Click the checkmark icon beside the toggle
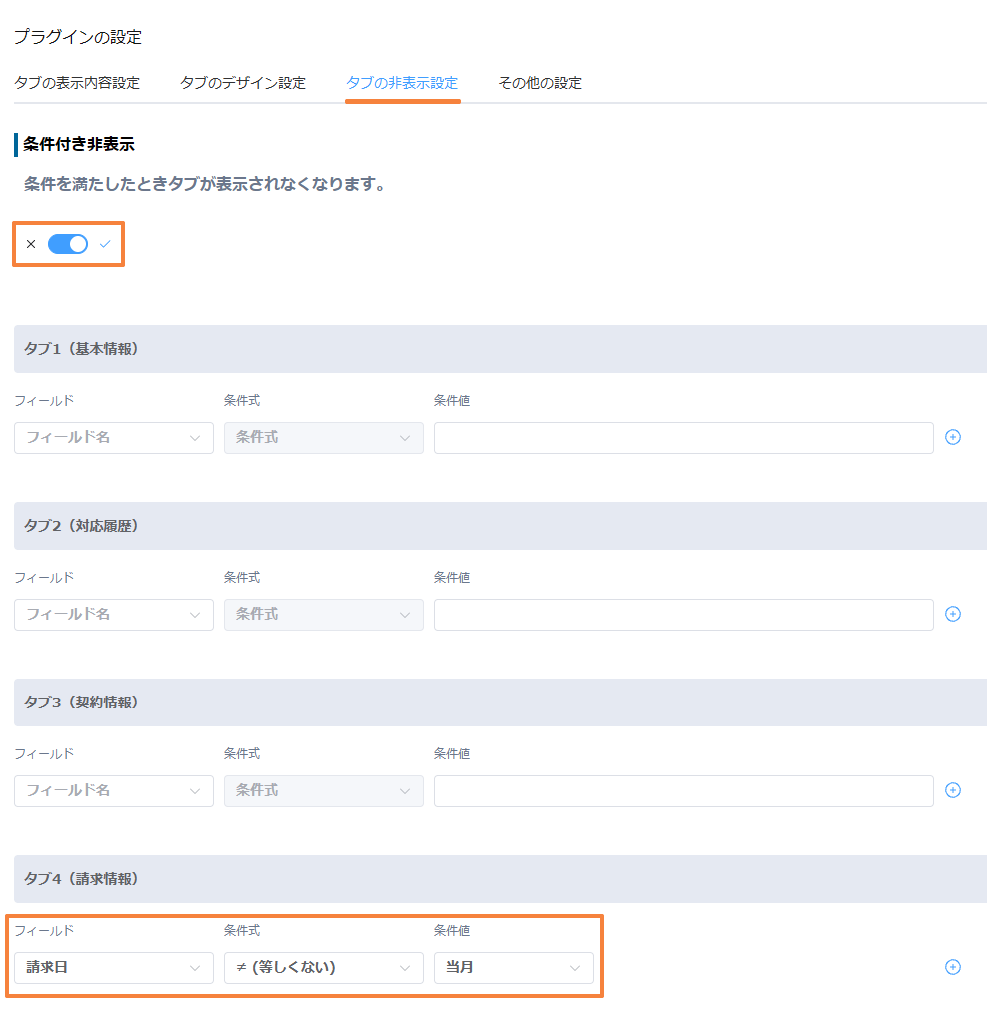987x1026 pixels. pos(105,244)
